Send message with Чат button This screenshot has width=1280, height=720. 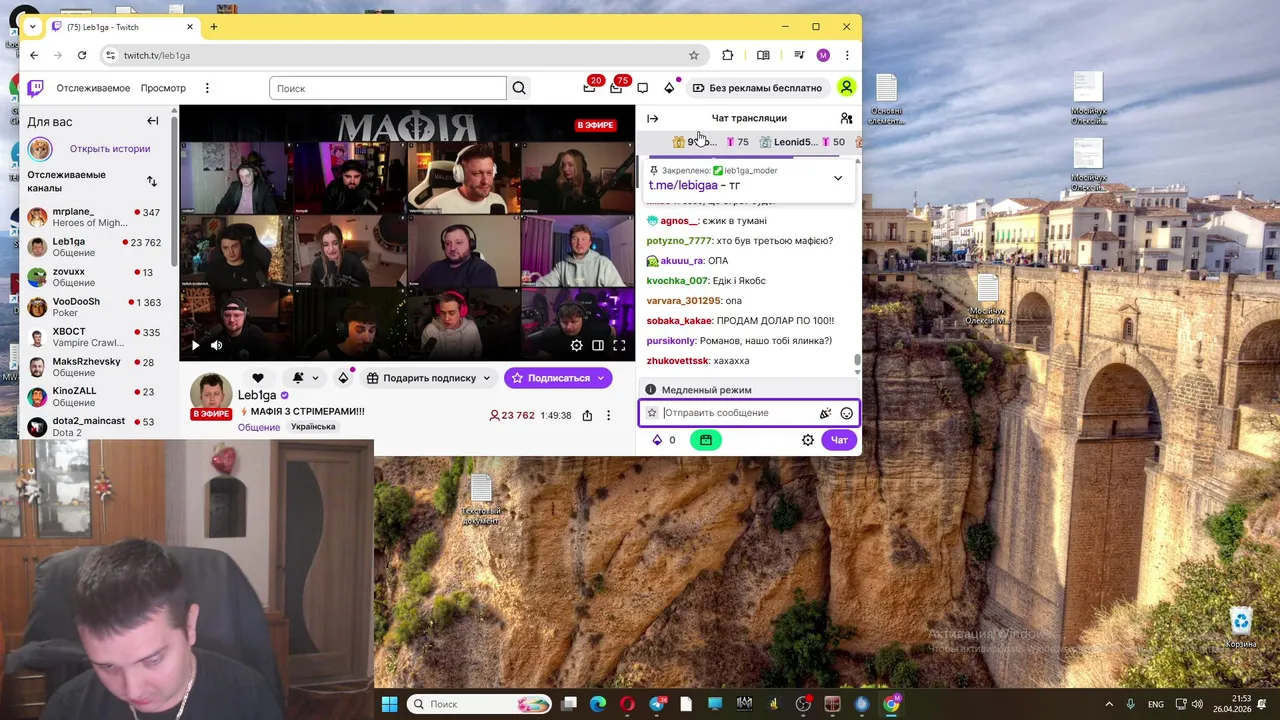click(x=839, y=440)
